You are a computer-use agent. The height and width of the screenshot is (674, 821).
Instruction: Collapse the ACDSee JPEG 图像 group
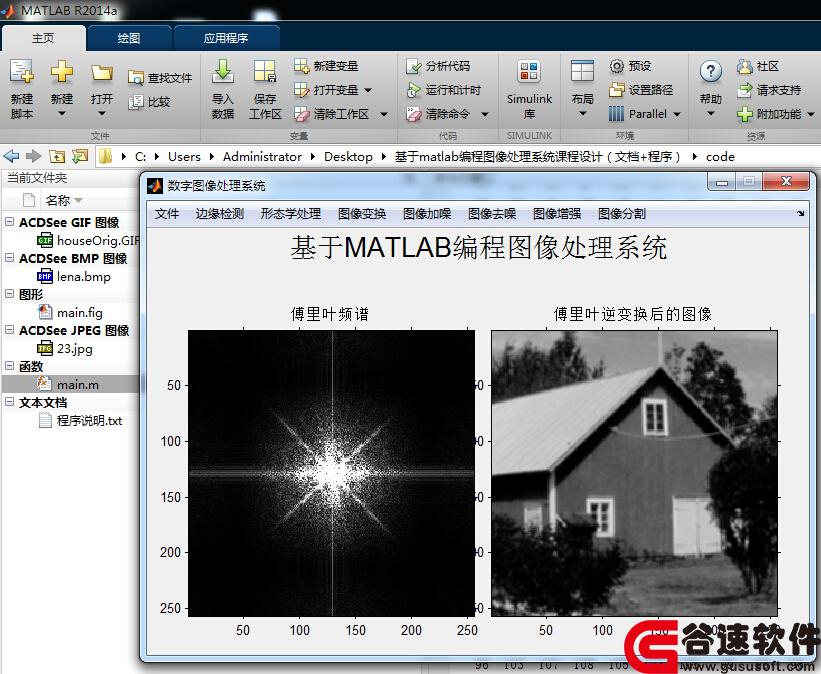point(9,330)
